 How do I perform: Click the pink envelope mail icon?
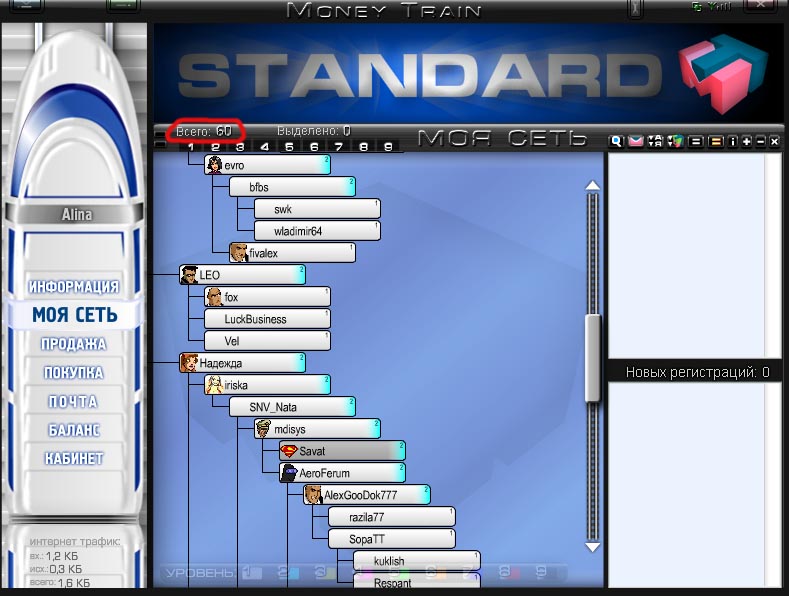click(635, 142)
